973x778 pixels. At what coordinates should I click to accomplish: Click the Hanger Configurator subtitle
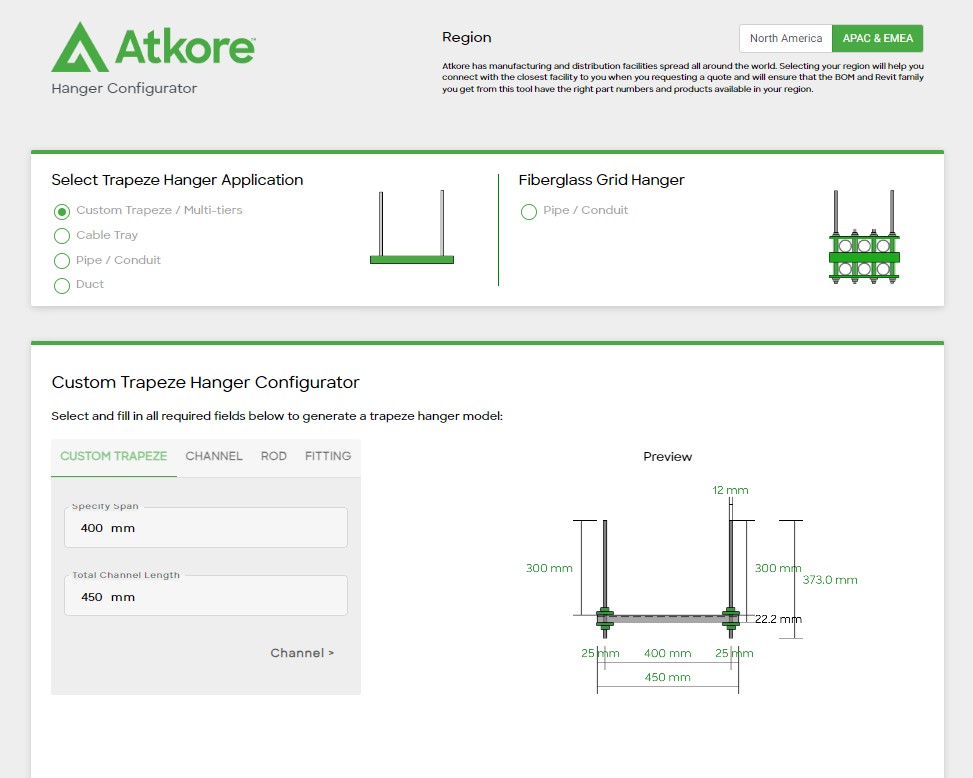(124, 88)
